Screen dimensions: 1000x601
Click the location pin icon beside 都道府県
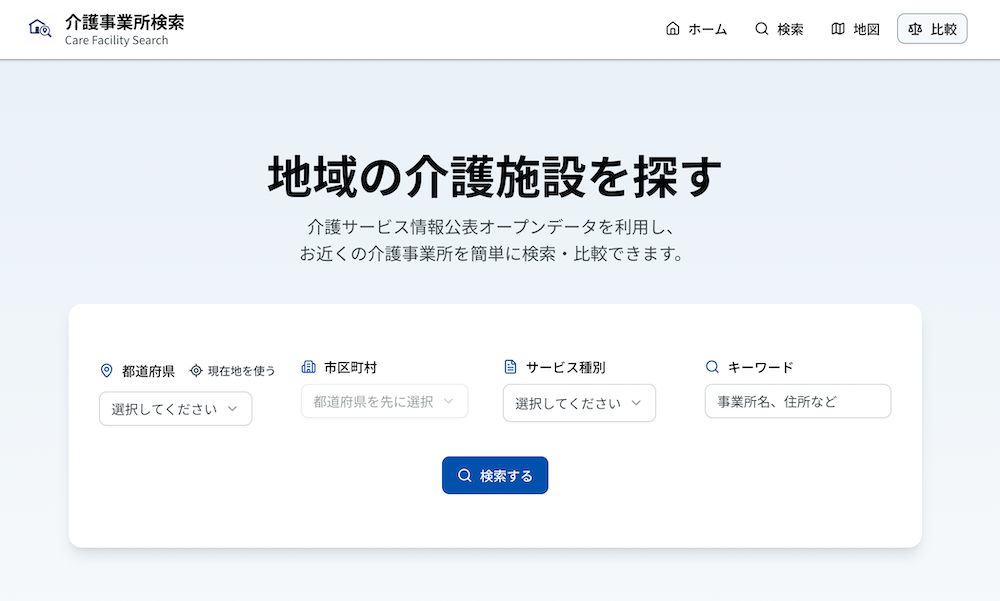point(107,370)
